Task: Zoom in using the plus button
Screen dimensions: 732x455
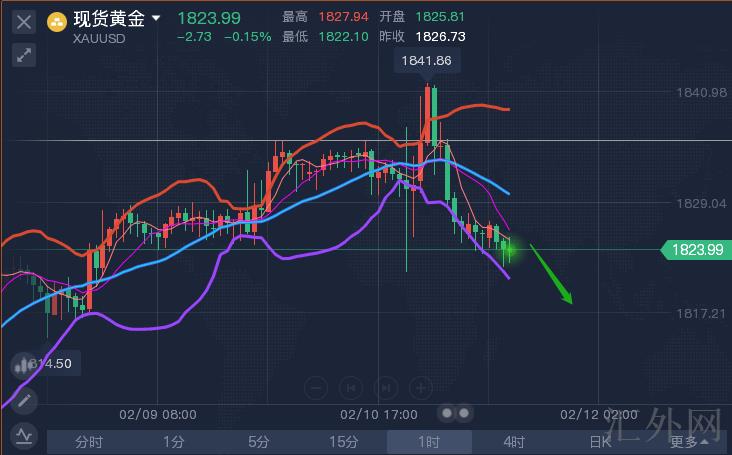Action: (x=421, y=388)
